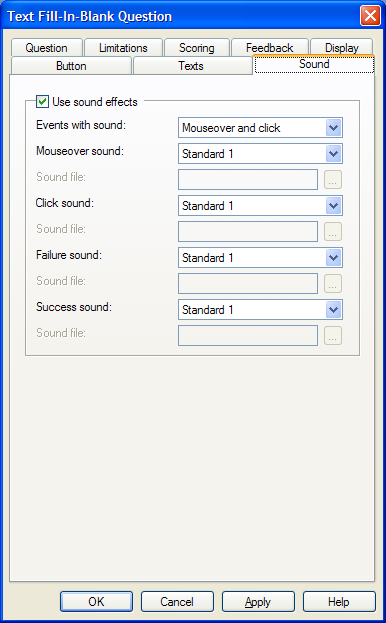Go to the Scoring tab
This screenshot has width=386, height=623.
tap(197, 48)
